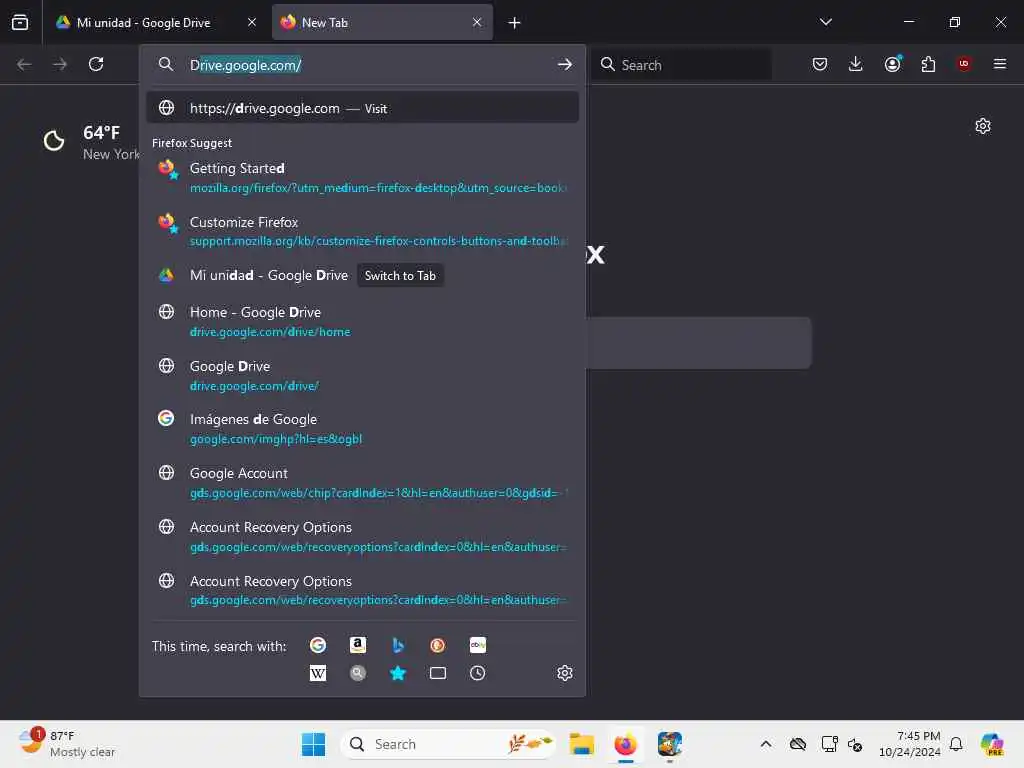Open Home - Google Drive suggestion

coord(362,321)
